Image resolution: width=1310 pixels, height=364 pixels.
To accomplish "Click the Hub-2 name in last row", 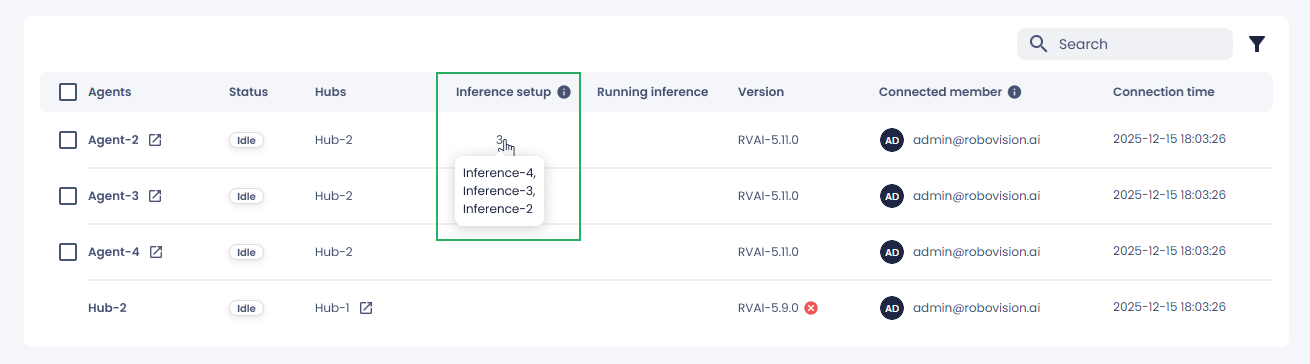I will coord(107,308).
